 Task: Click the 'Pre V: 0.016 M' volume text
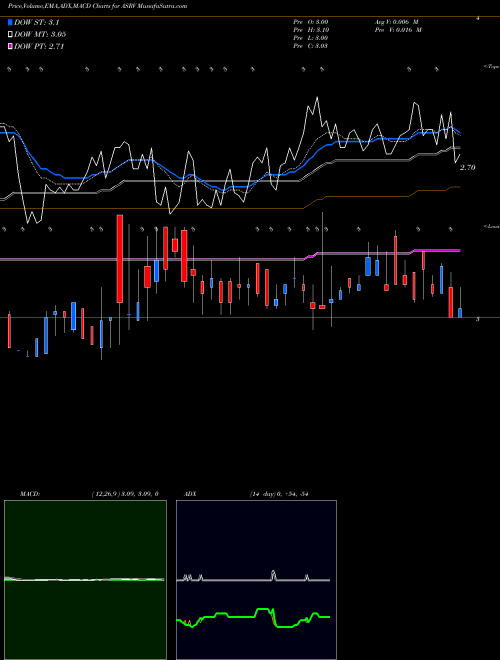click(398, 30)
